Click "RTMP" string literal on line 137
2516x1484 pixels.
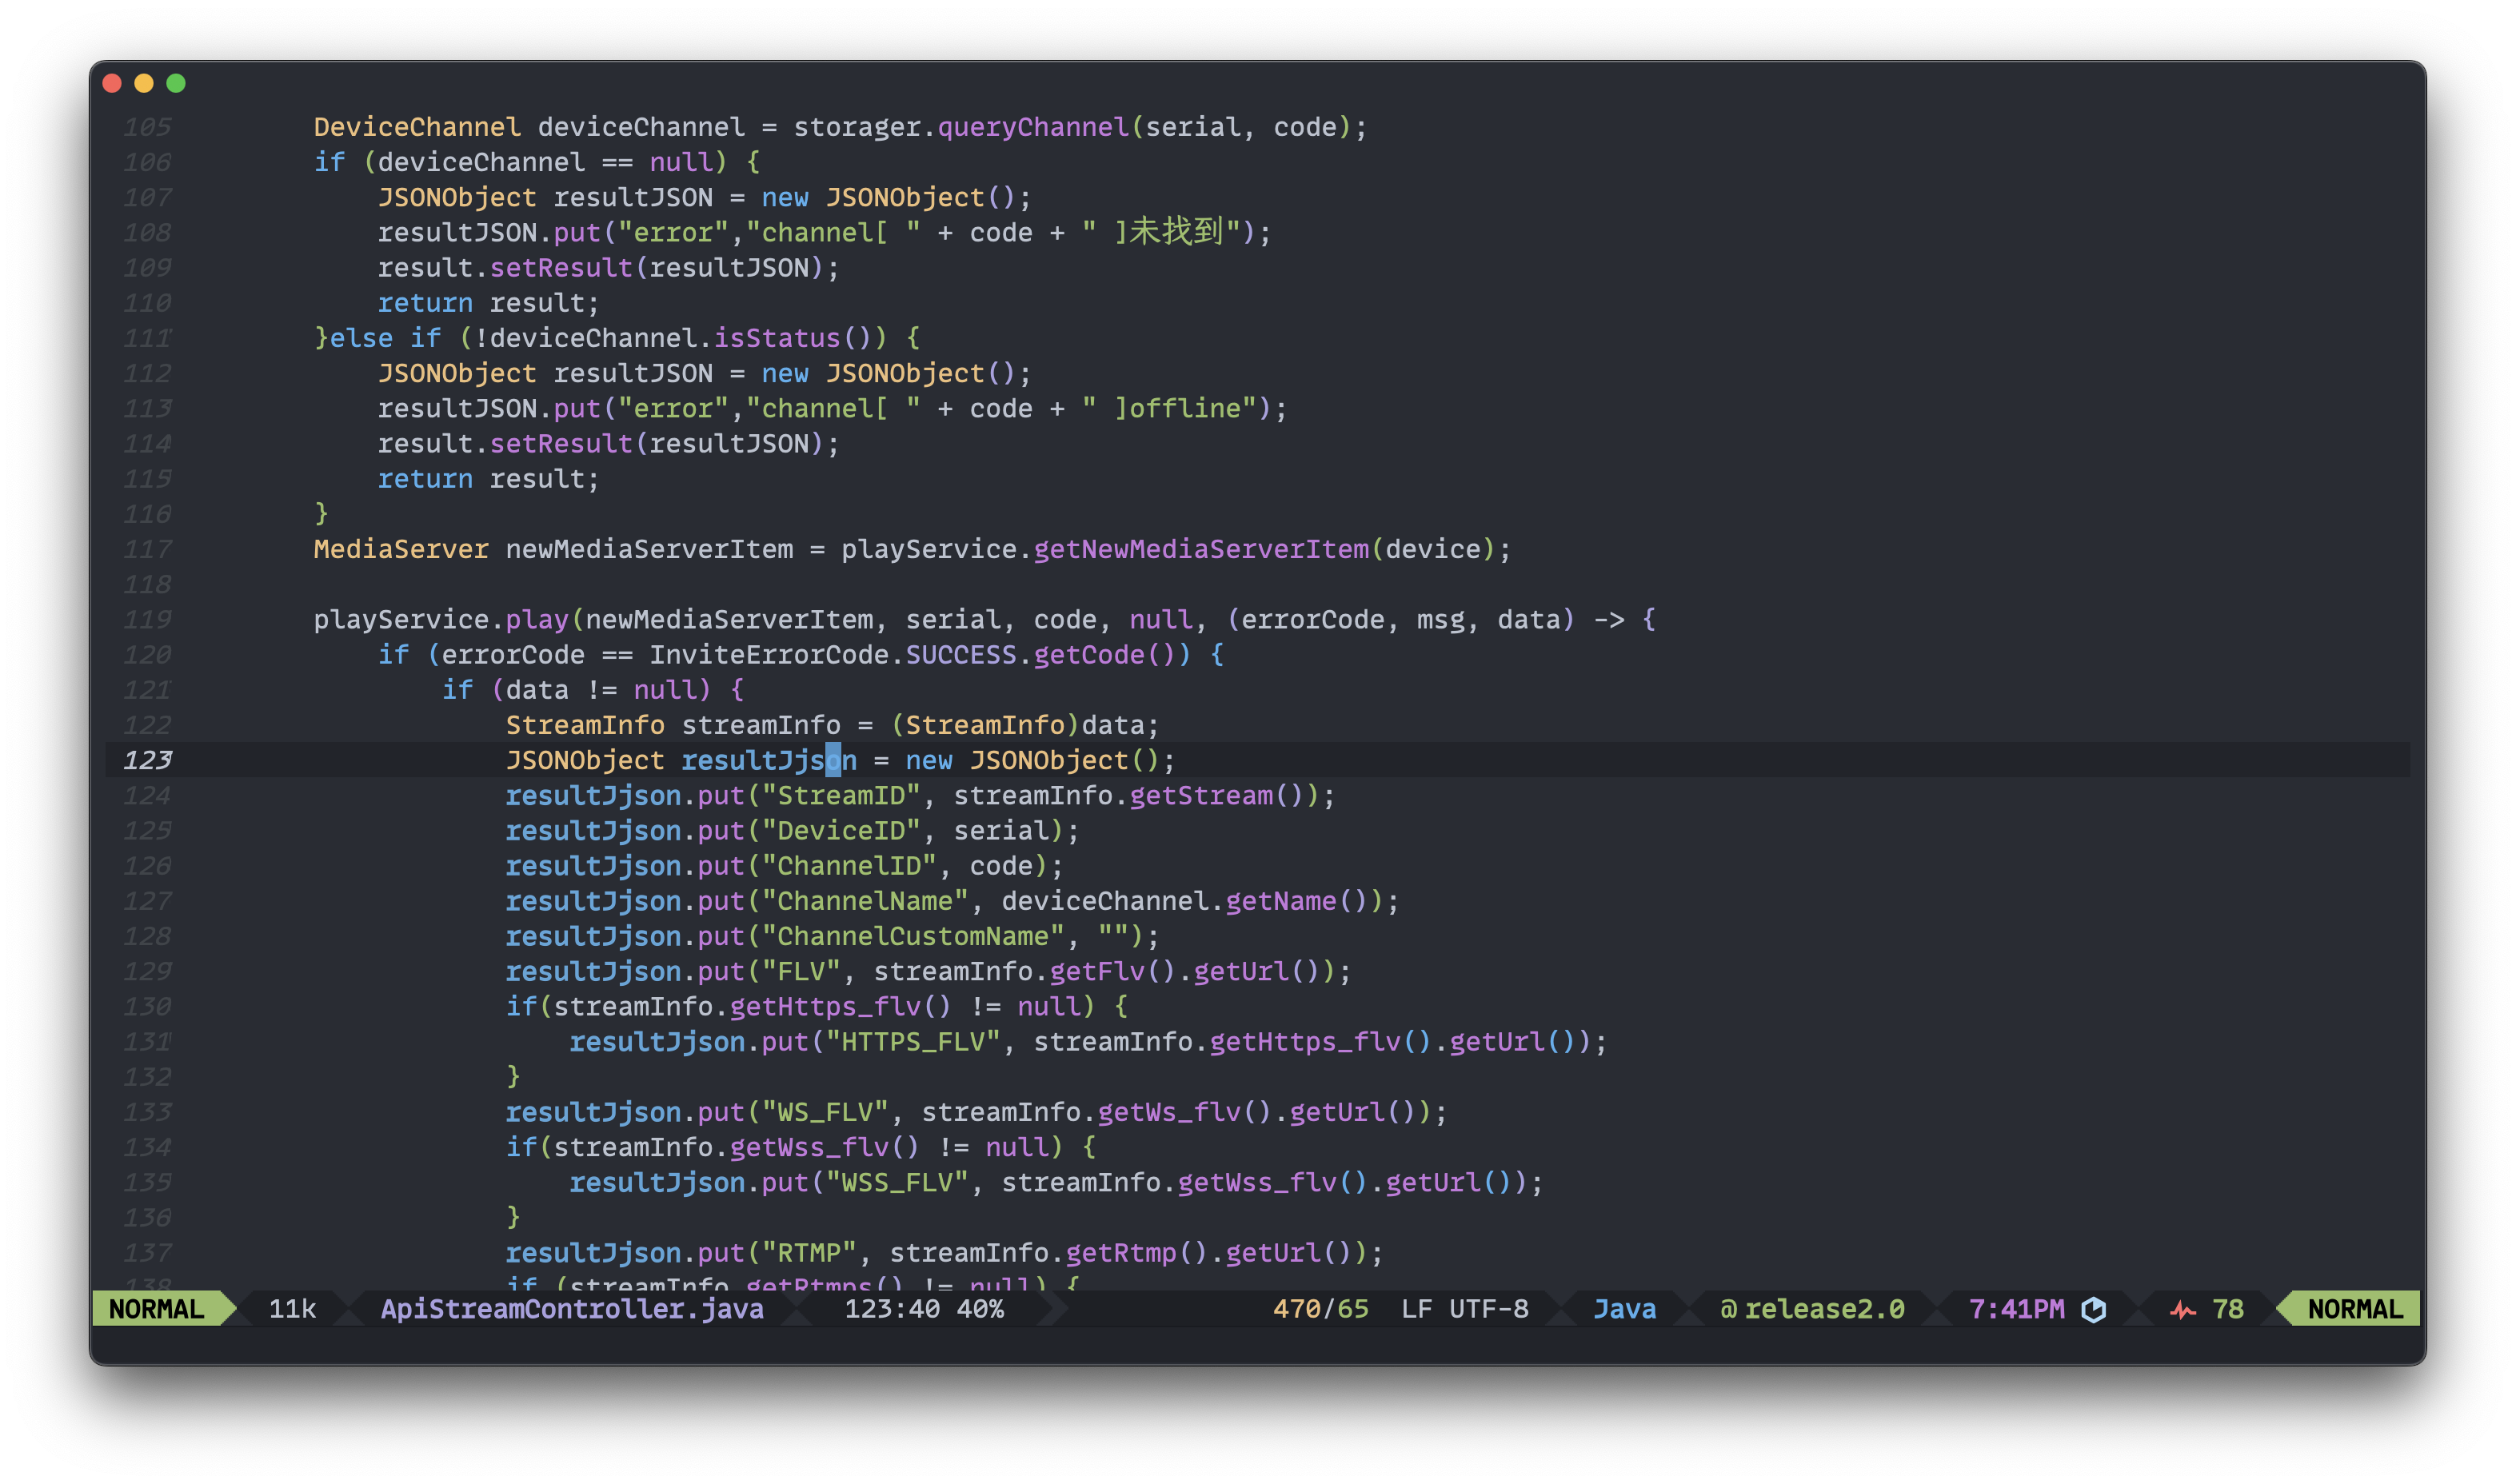click(x=809, y=1252)
